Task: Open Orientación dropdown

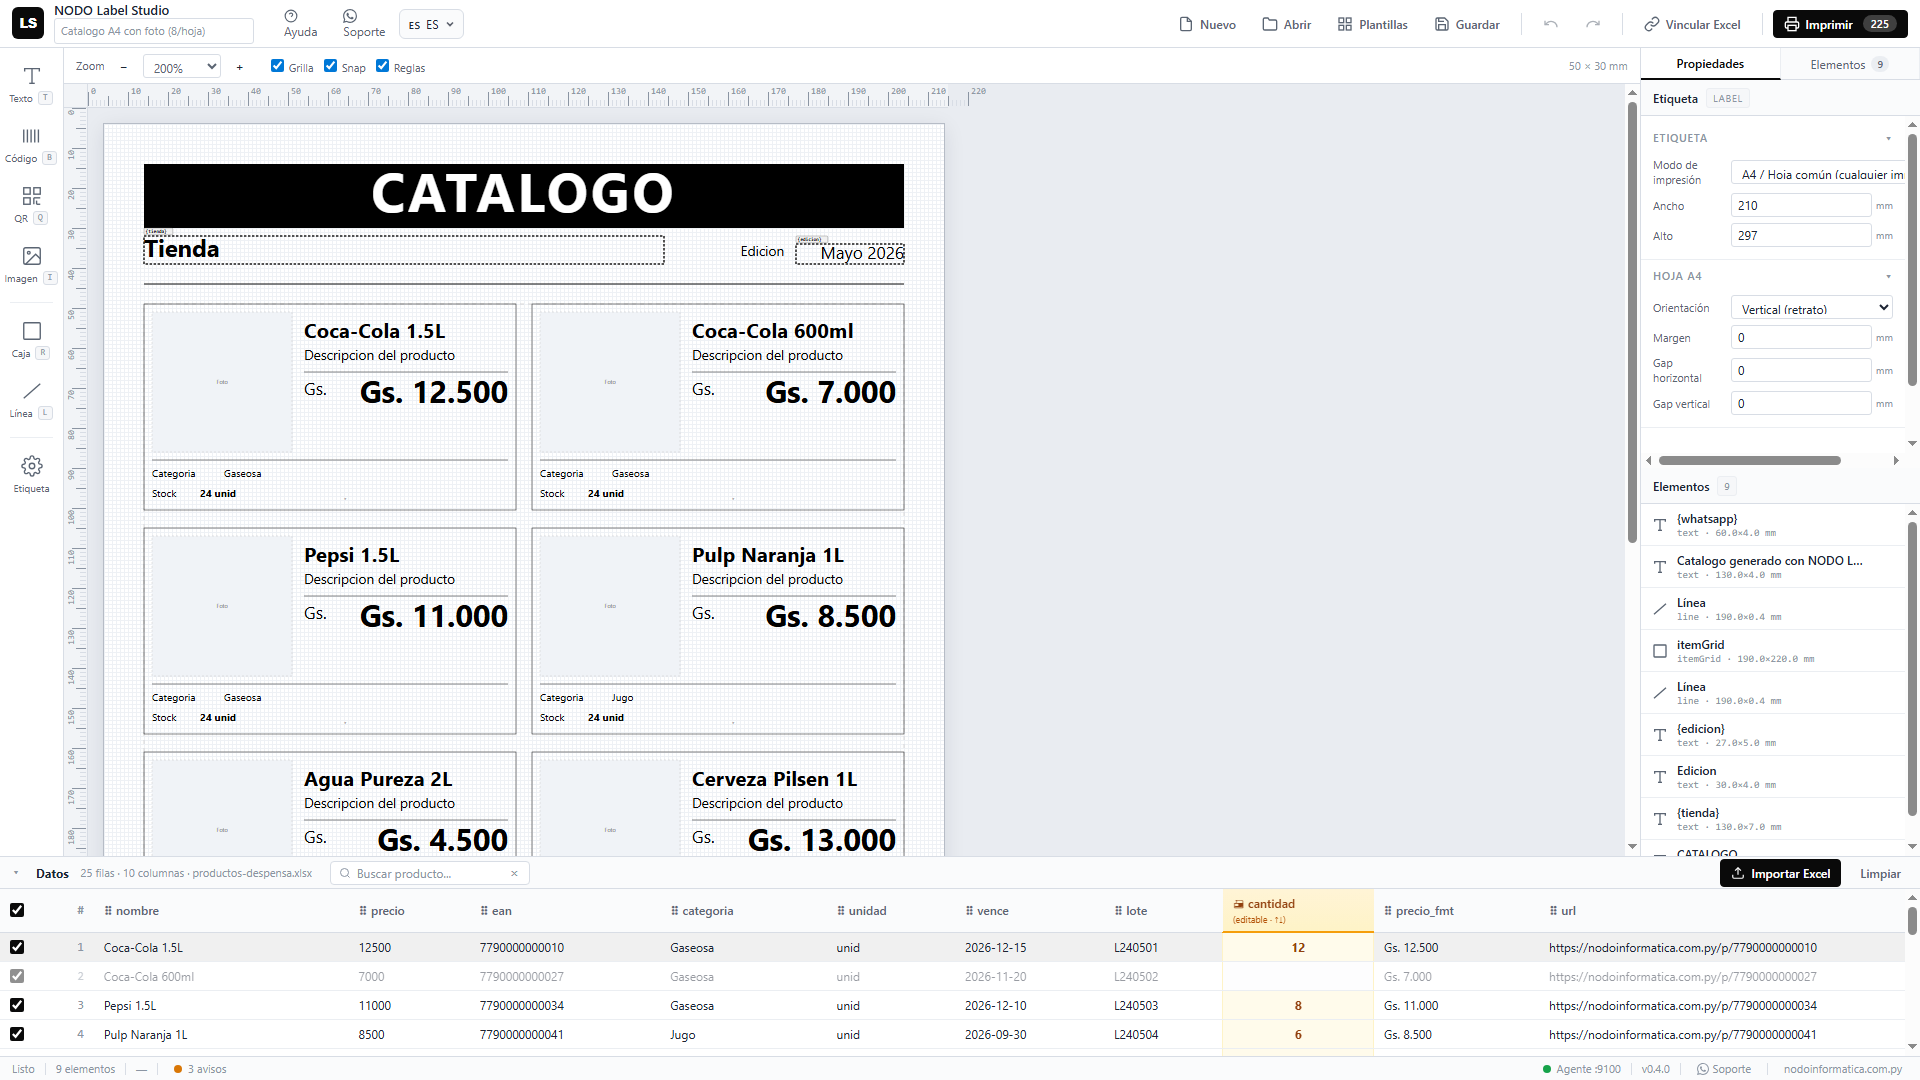Action: pyautogui.click(x=1812, y=308)
